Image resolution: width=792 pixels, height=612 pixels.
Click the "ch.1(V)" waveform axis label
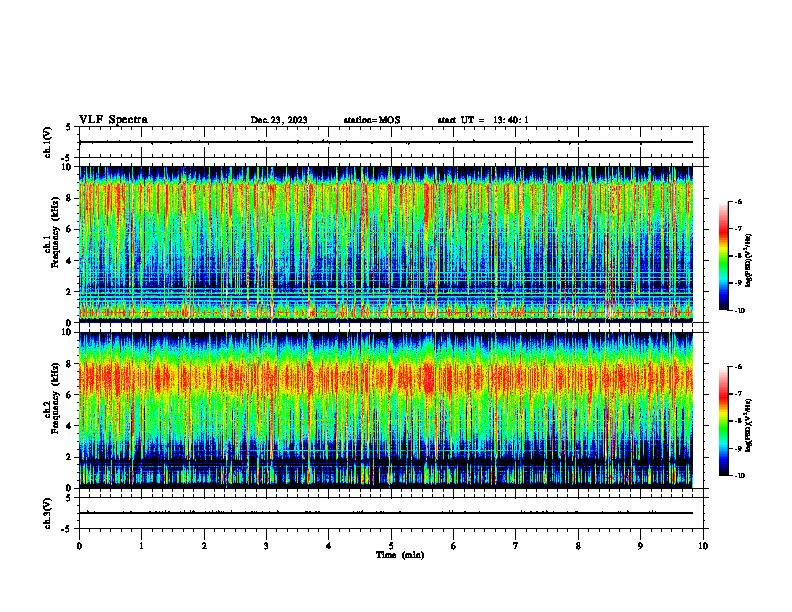pos(48,142)
